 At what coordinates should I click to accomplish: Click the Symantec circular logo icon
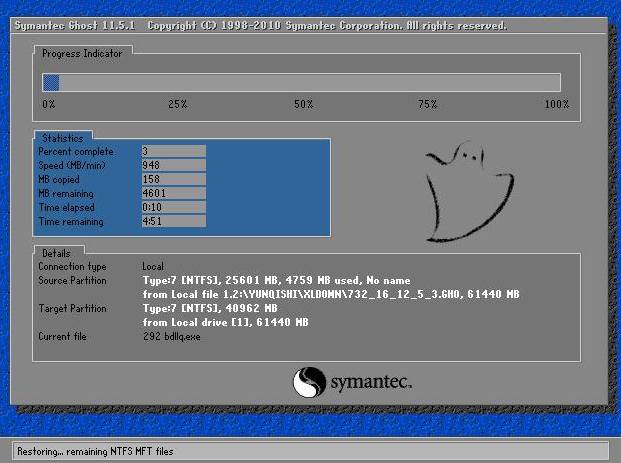[308, 382]
